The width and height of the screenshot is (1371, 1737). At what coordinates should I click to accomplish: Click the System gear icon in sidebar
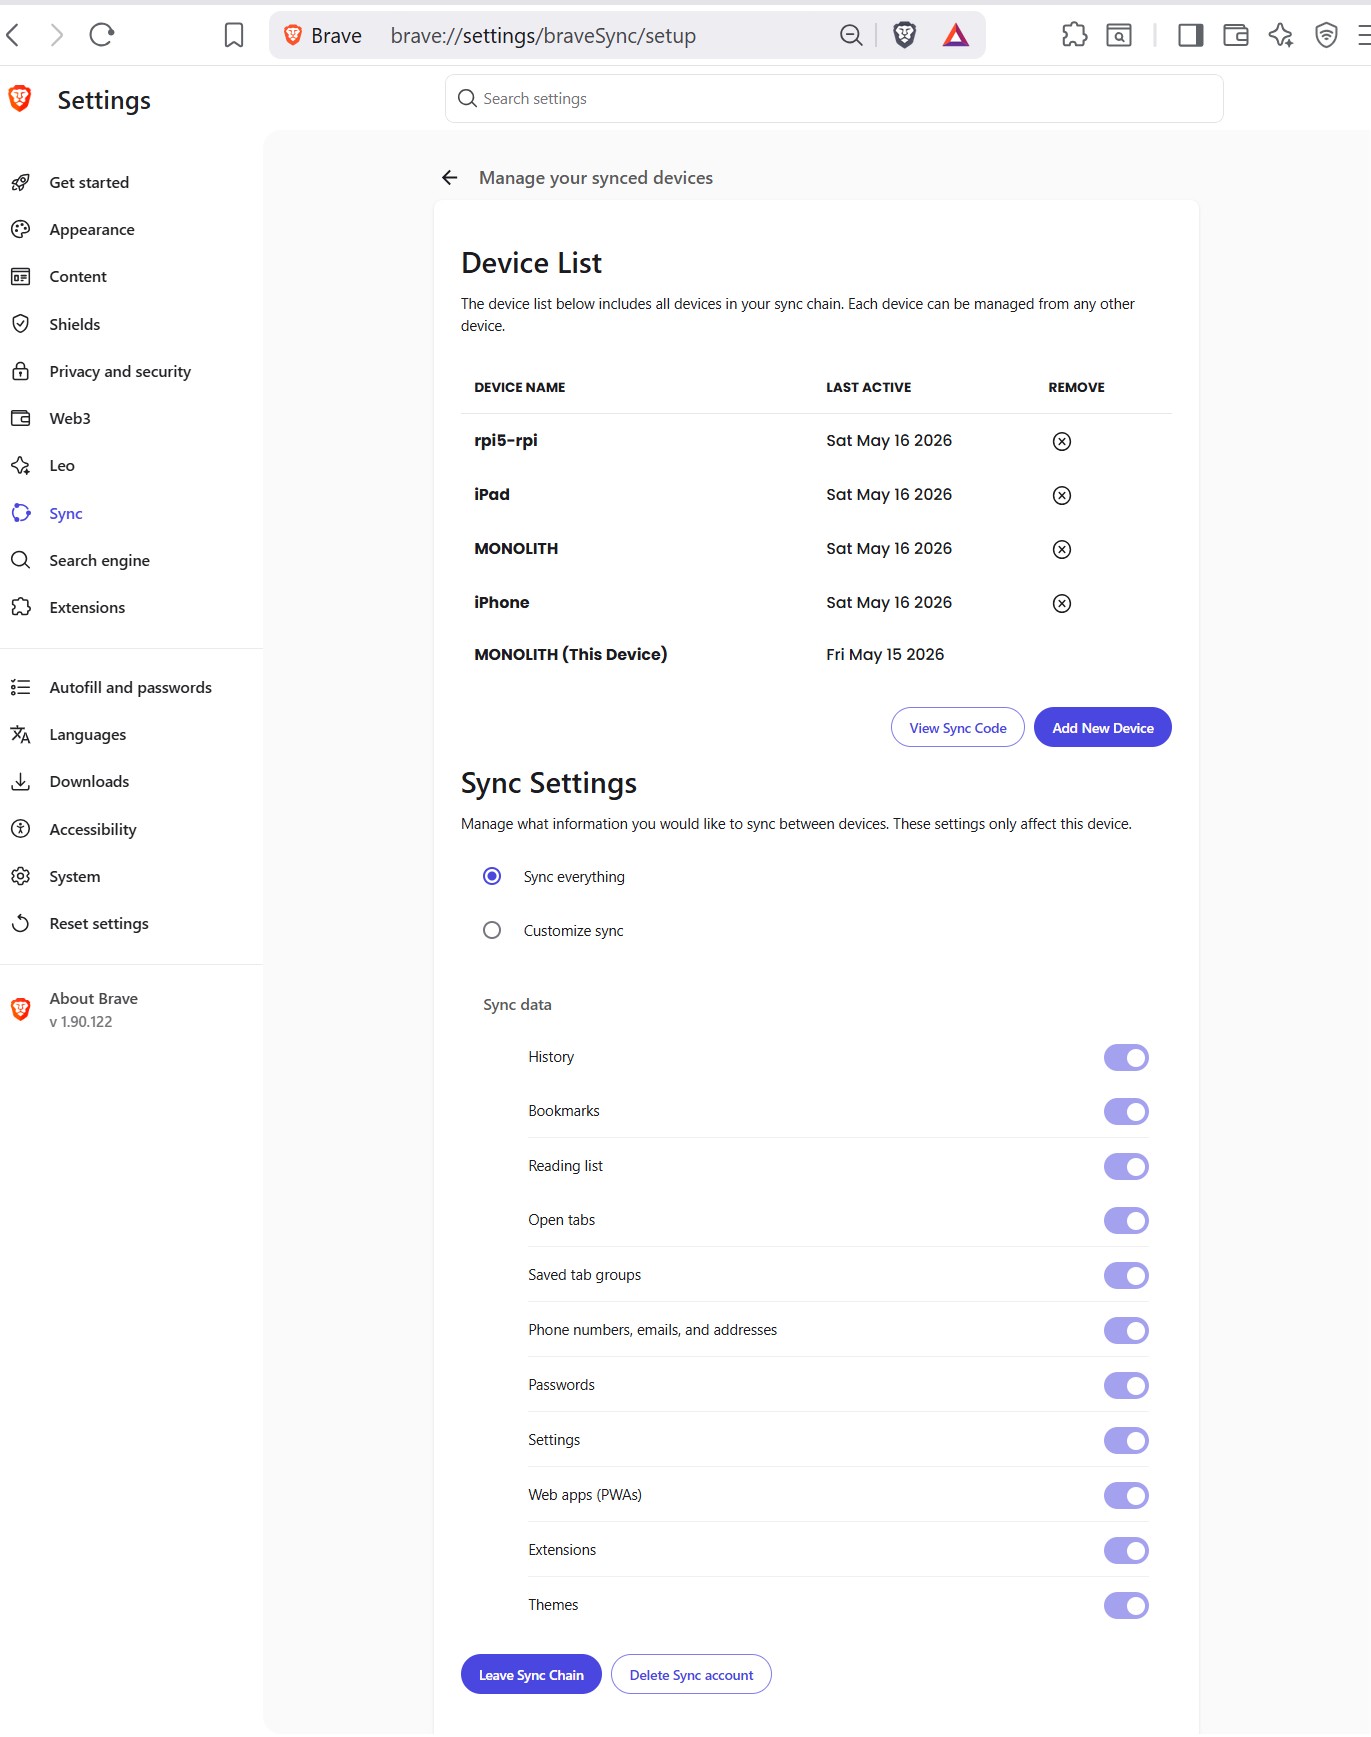coord(20,876)
